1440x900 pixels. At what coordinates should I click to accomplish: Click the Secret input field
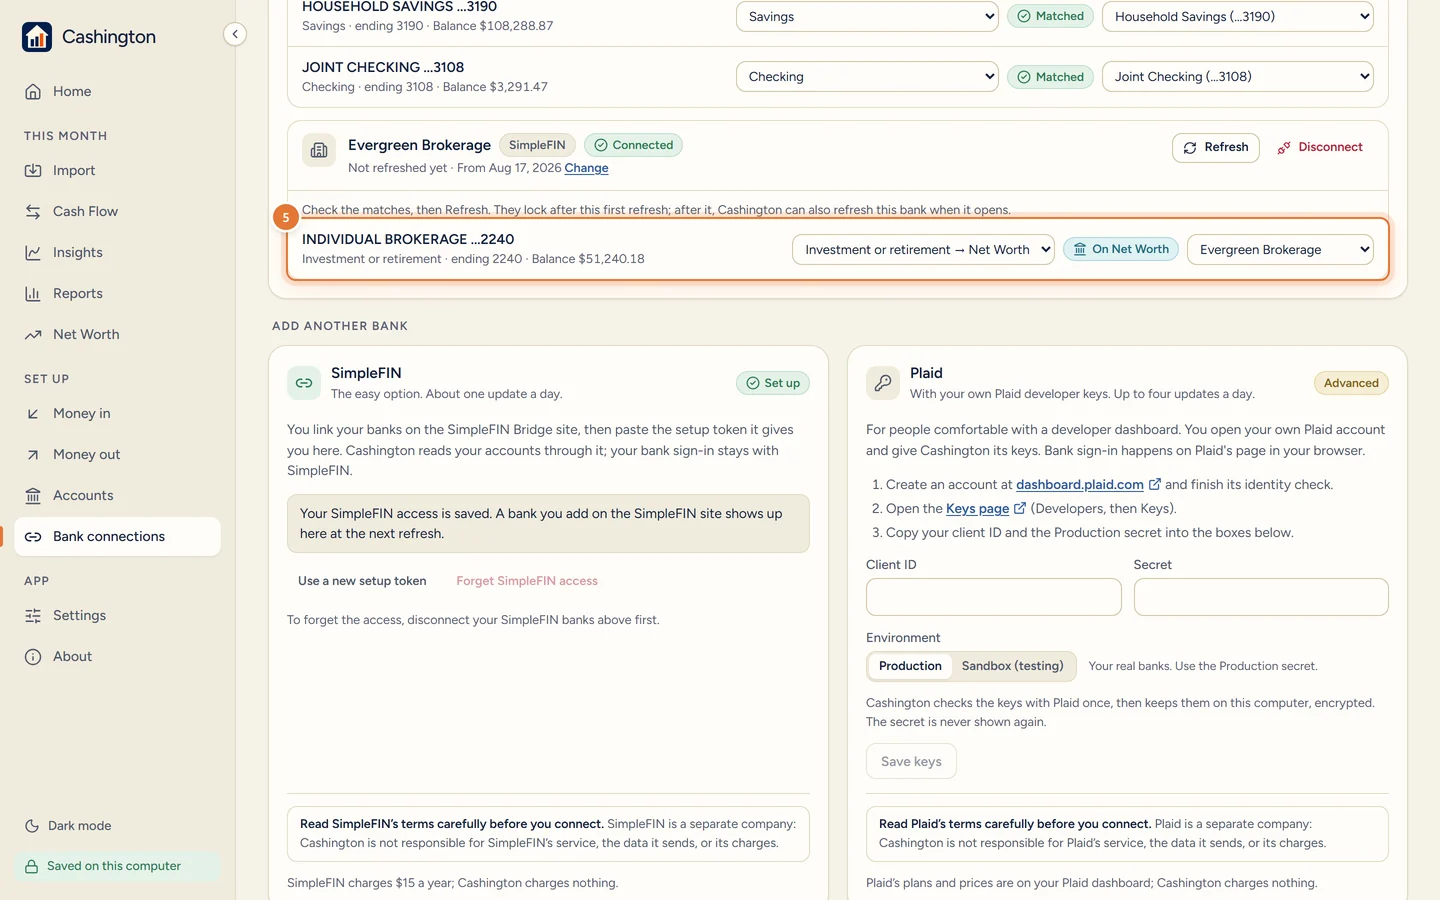click(x=1261, y=597)
